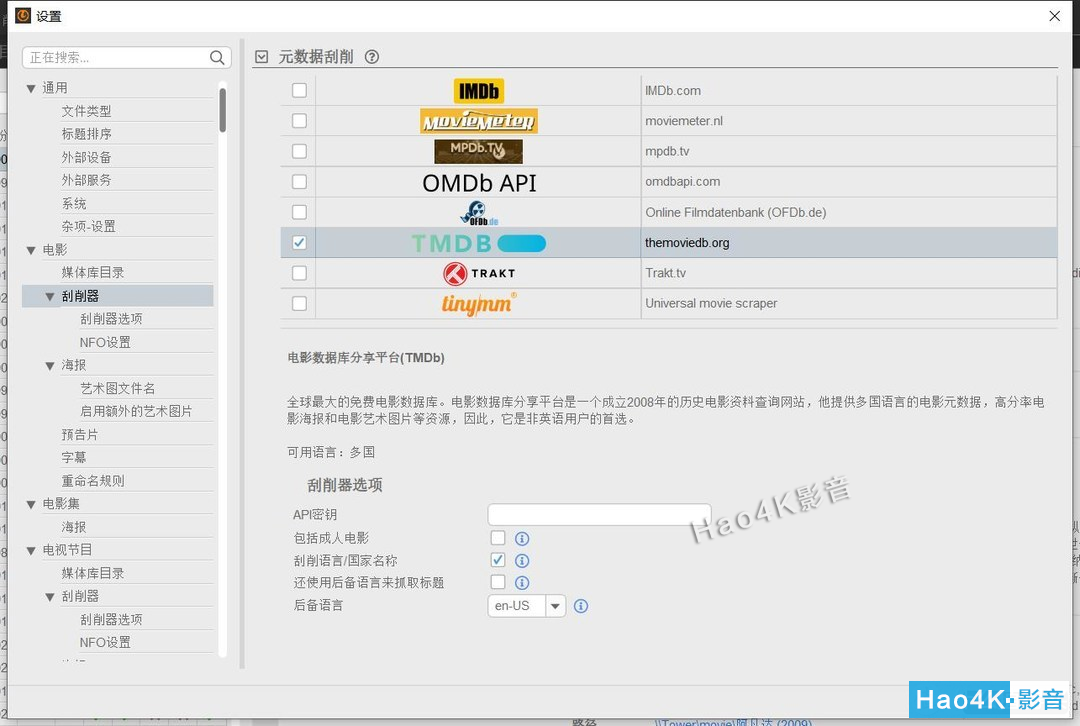
Task: Enable the Trakt.tv scraper checkbox
Action: point(299,273)
